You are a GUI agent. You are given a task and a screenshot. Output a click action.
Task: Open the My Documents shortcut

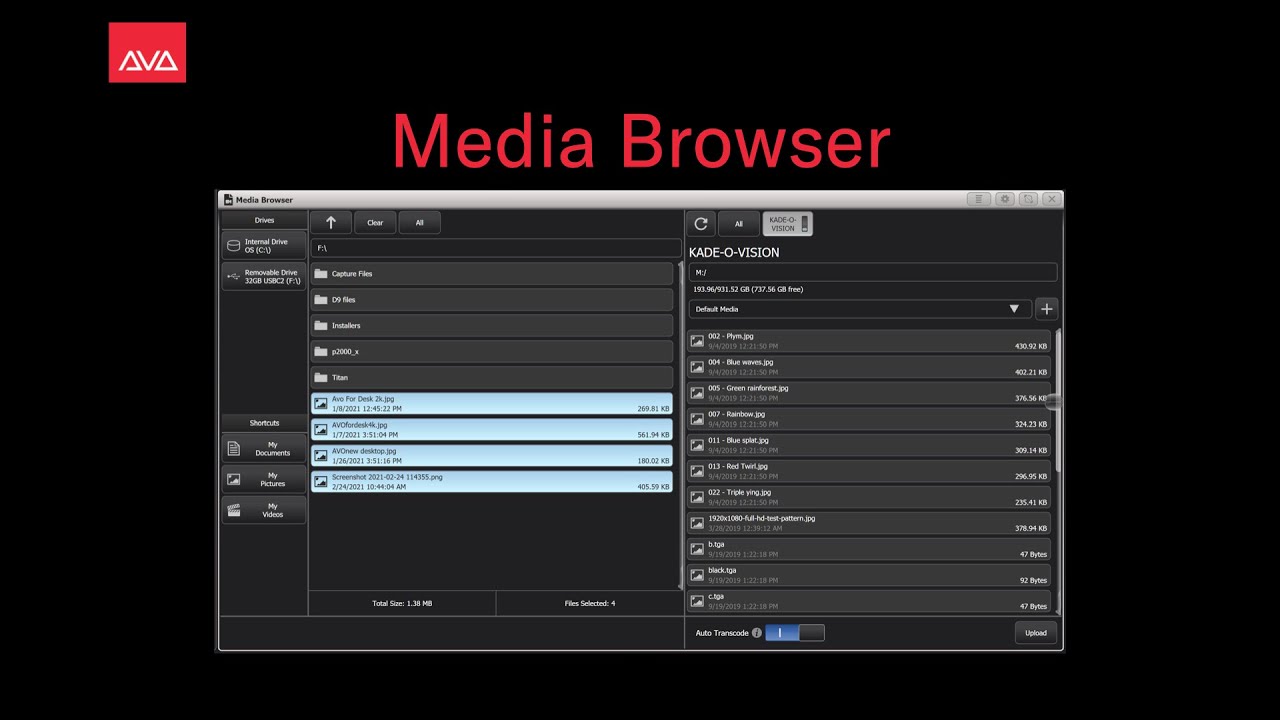(264, 449)
